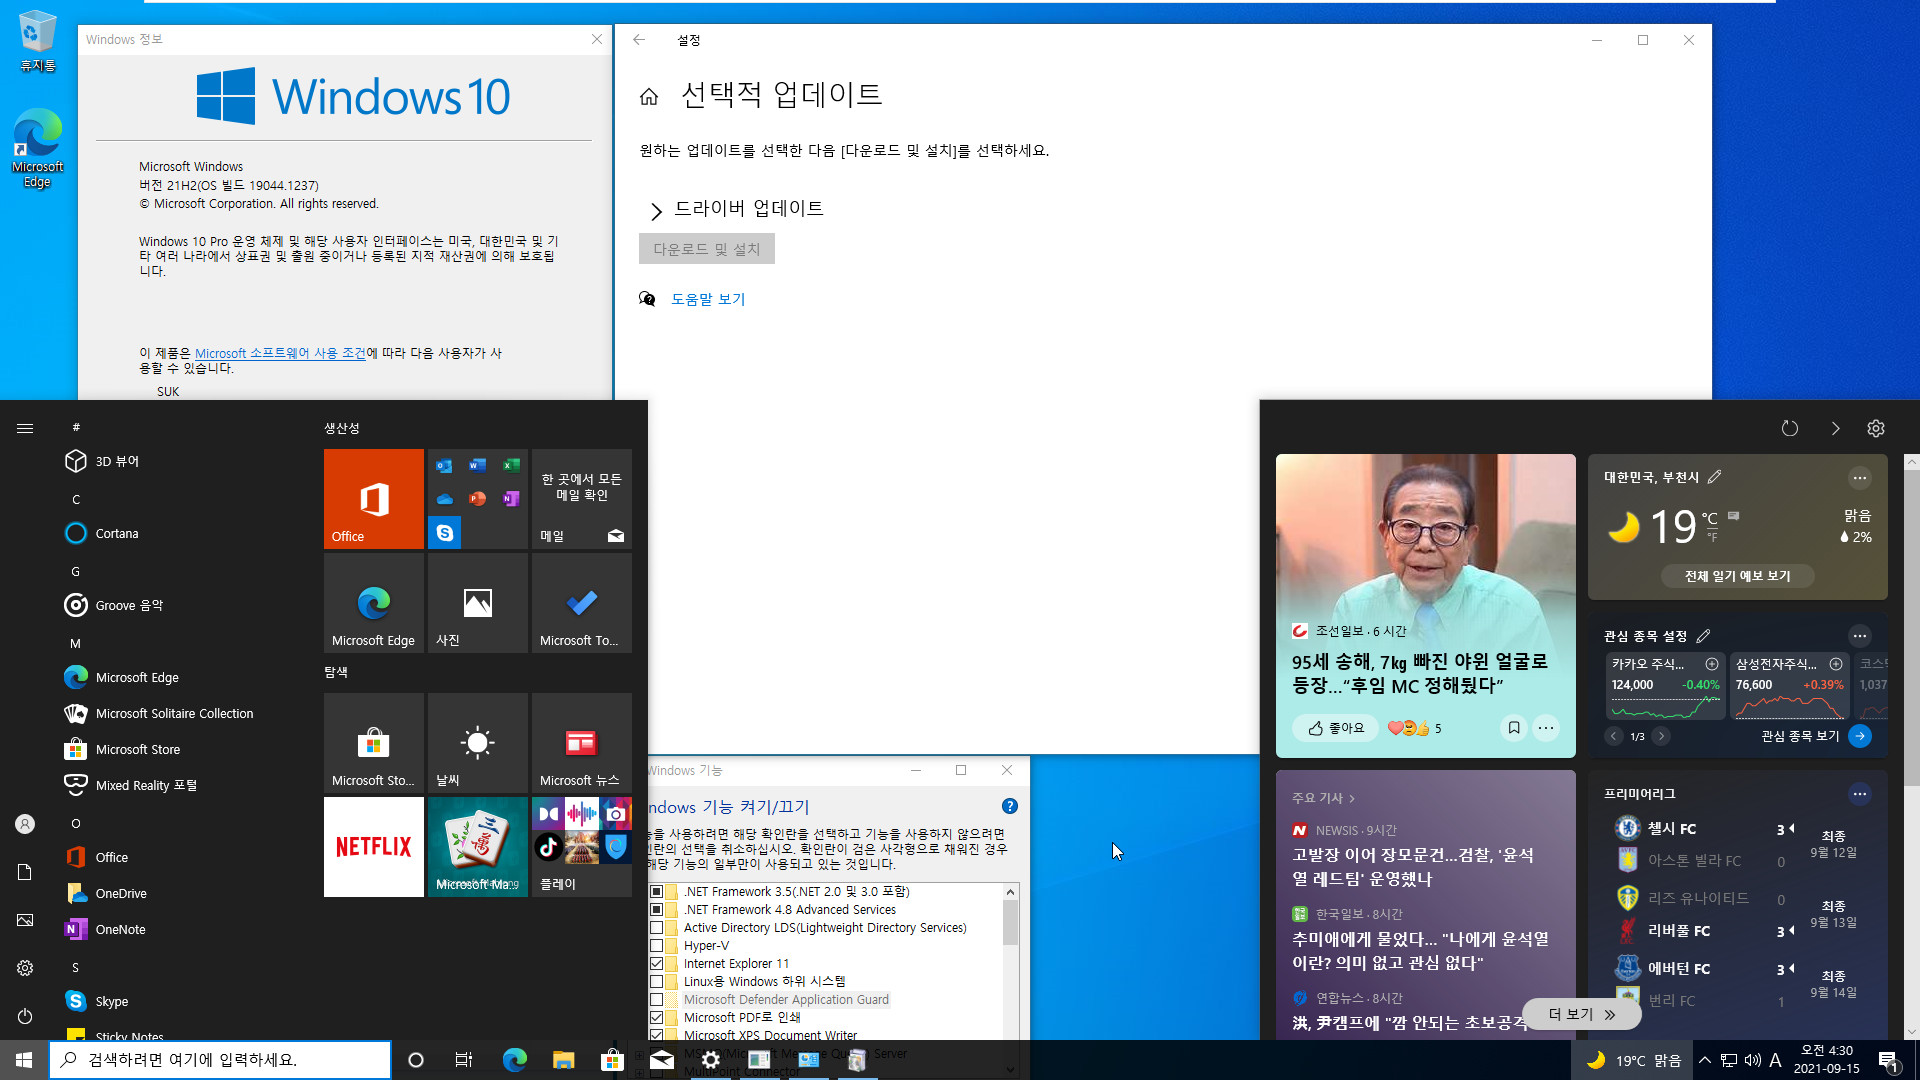Toggle .NET Framework 4.8 Advanced Services checkbox
Viewport: 1920px width, 1080px height.
point(657,909)
